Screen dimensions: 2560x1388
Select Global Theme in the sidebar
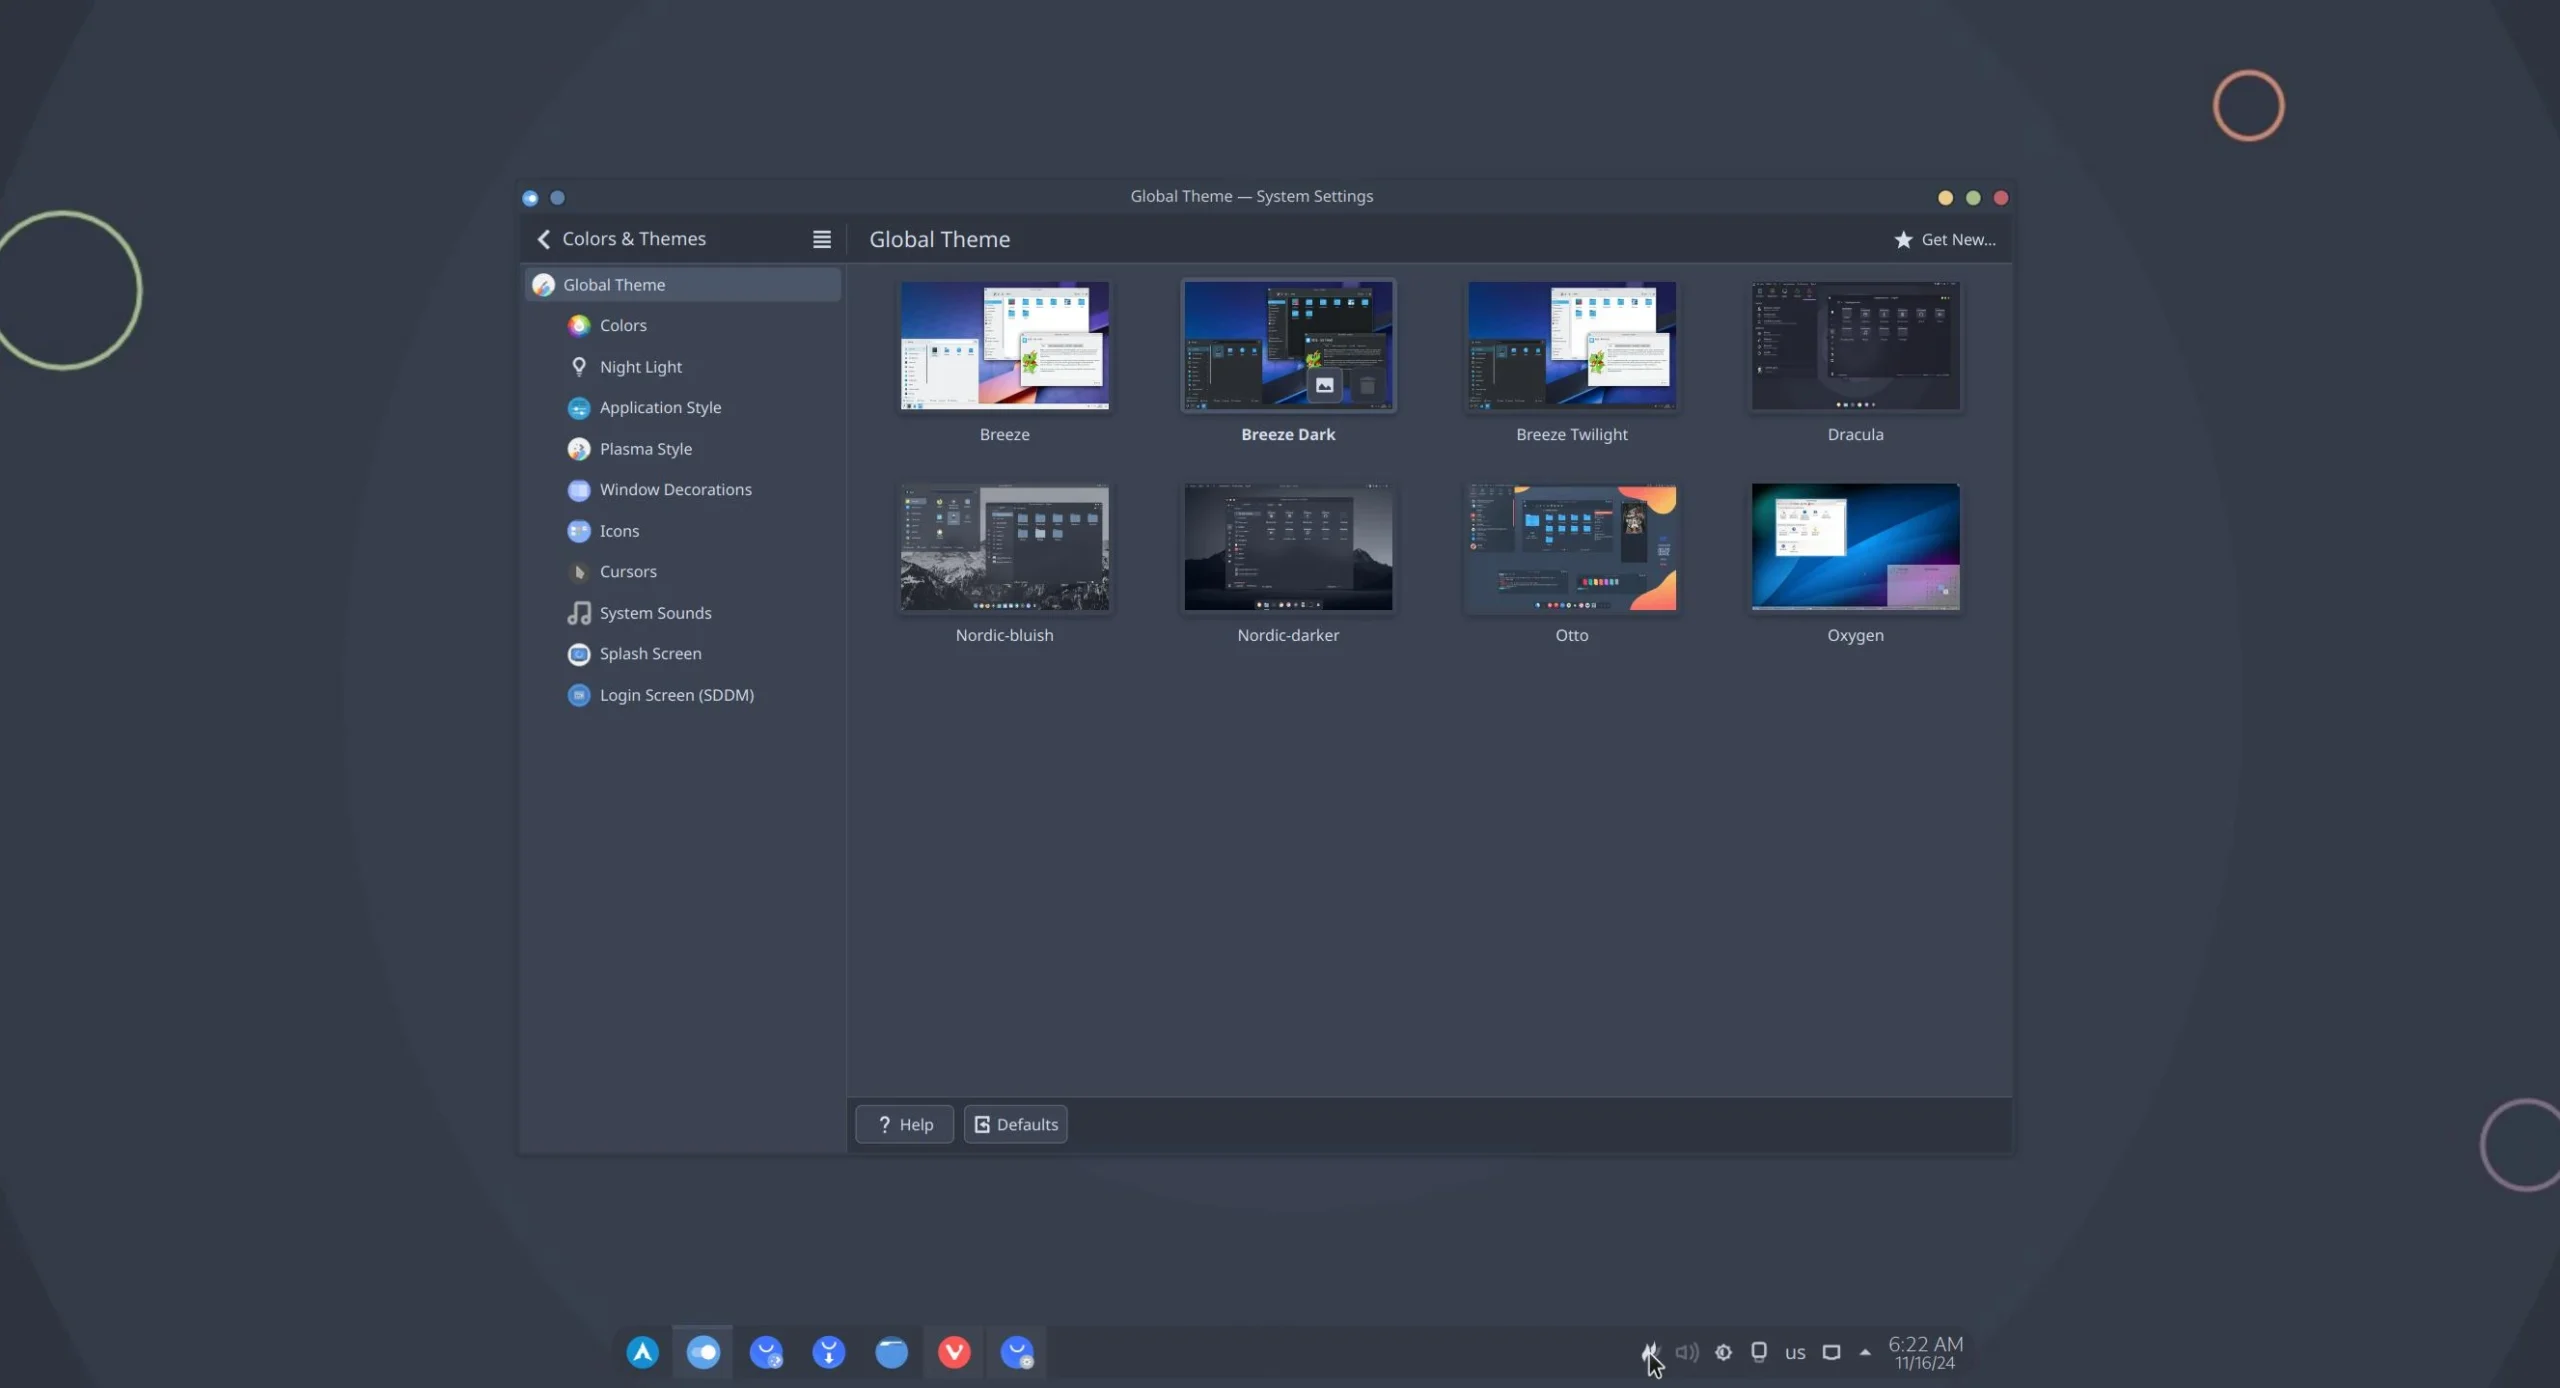point(613,284)
